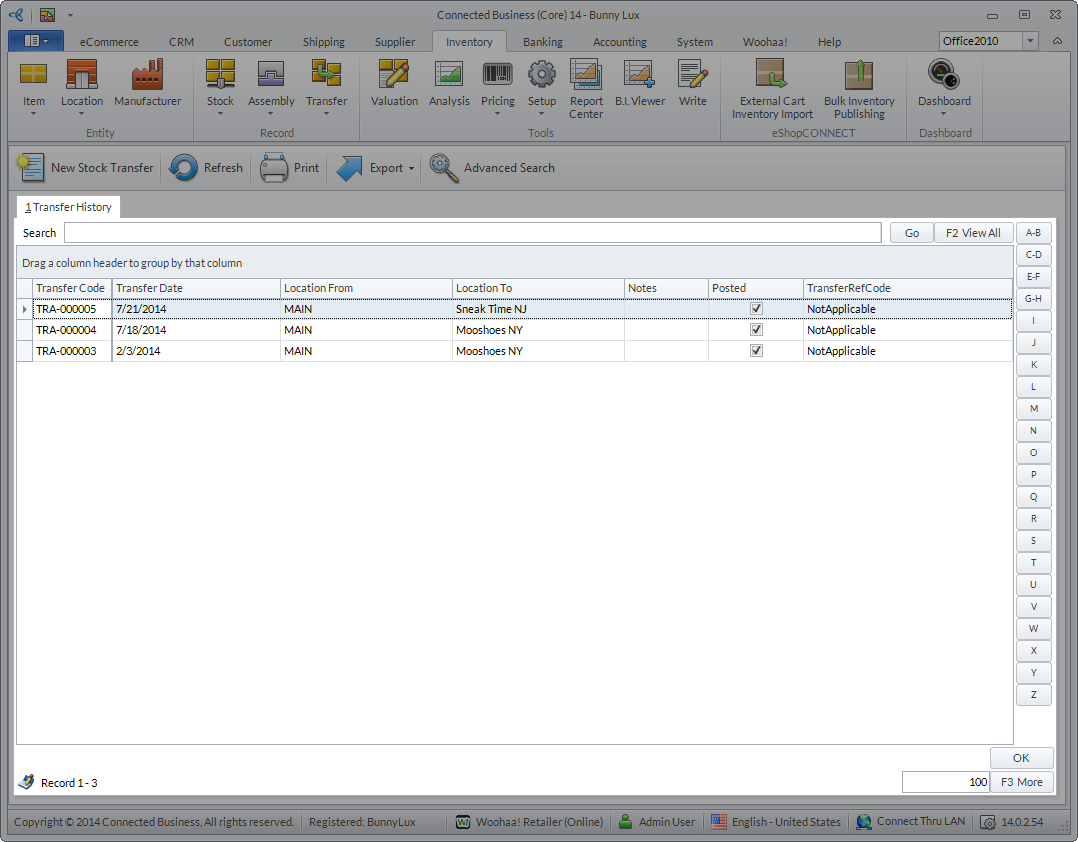Open the eCommerce ribbon tab
The image size is (1078, 842).
pos(109,42)
